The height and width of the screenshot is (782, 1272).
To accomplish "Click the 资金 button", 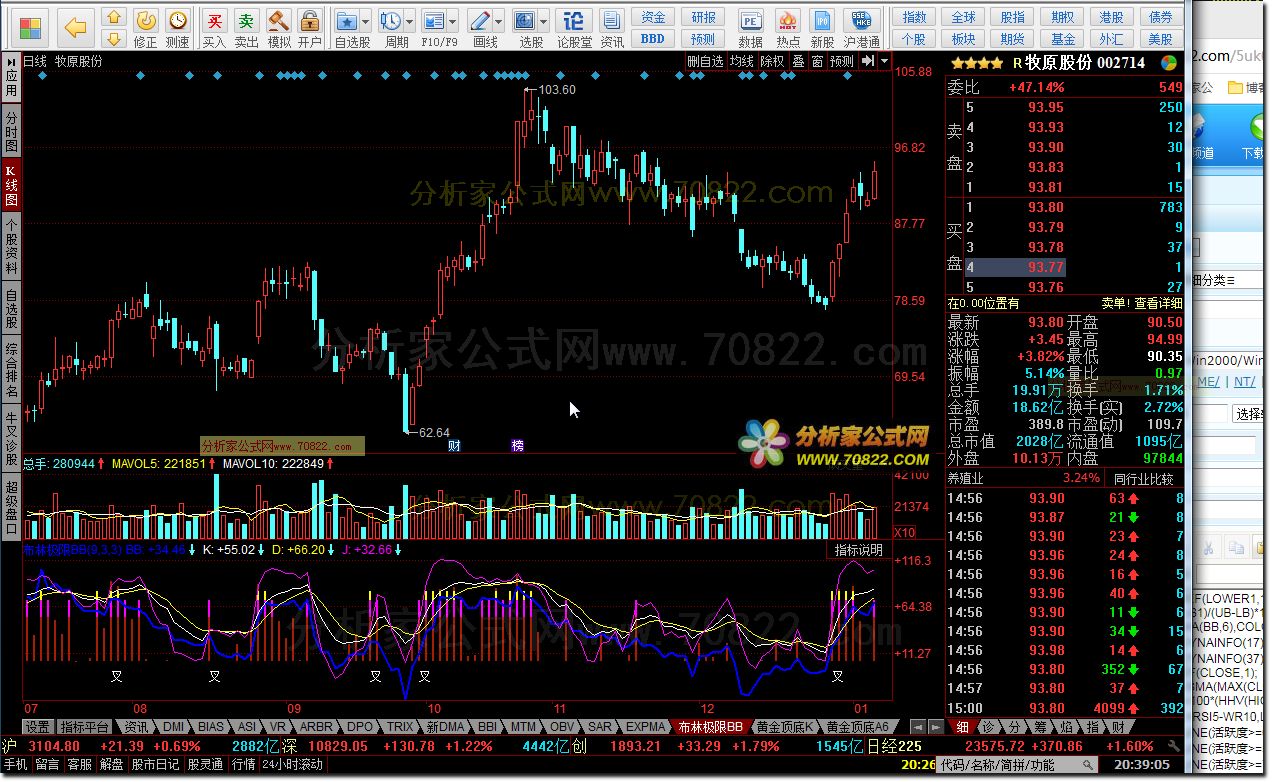I will tap(653, 17).
